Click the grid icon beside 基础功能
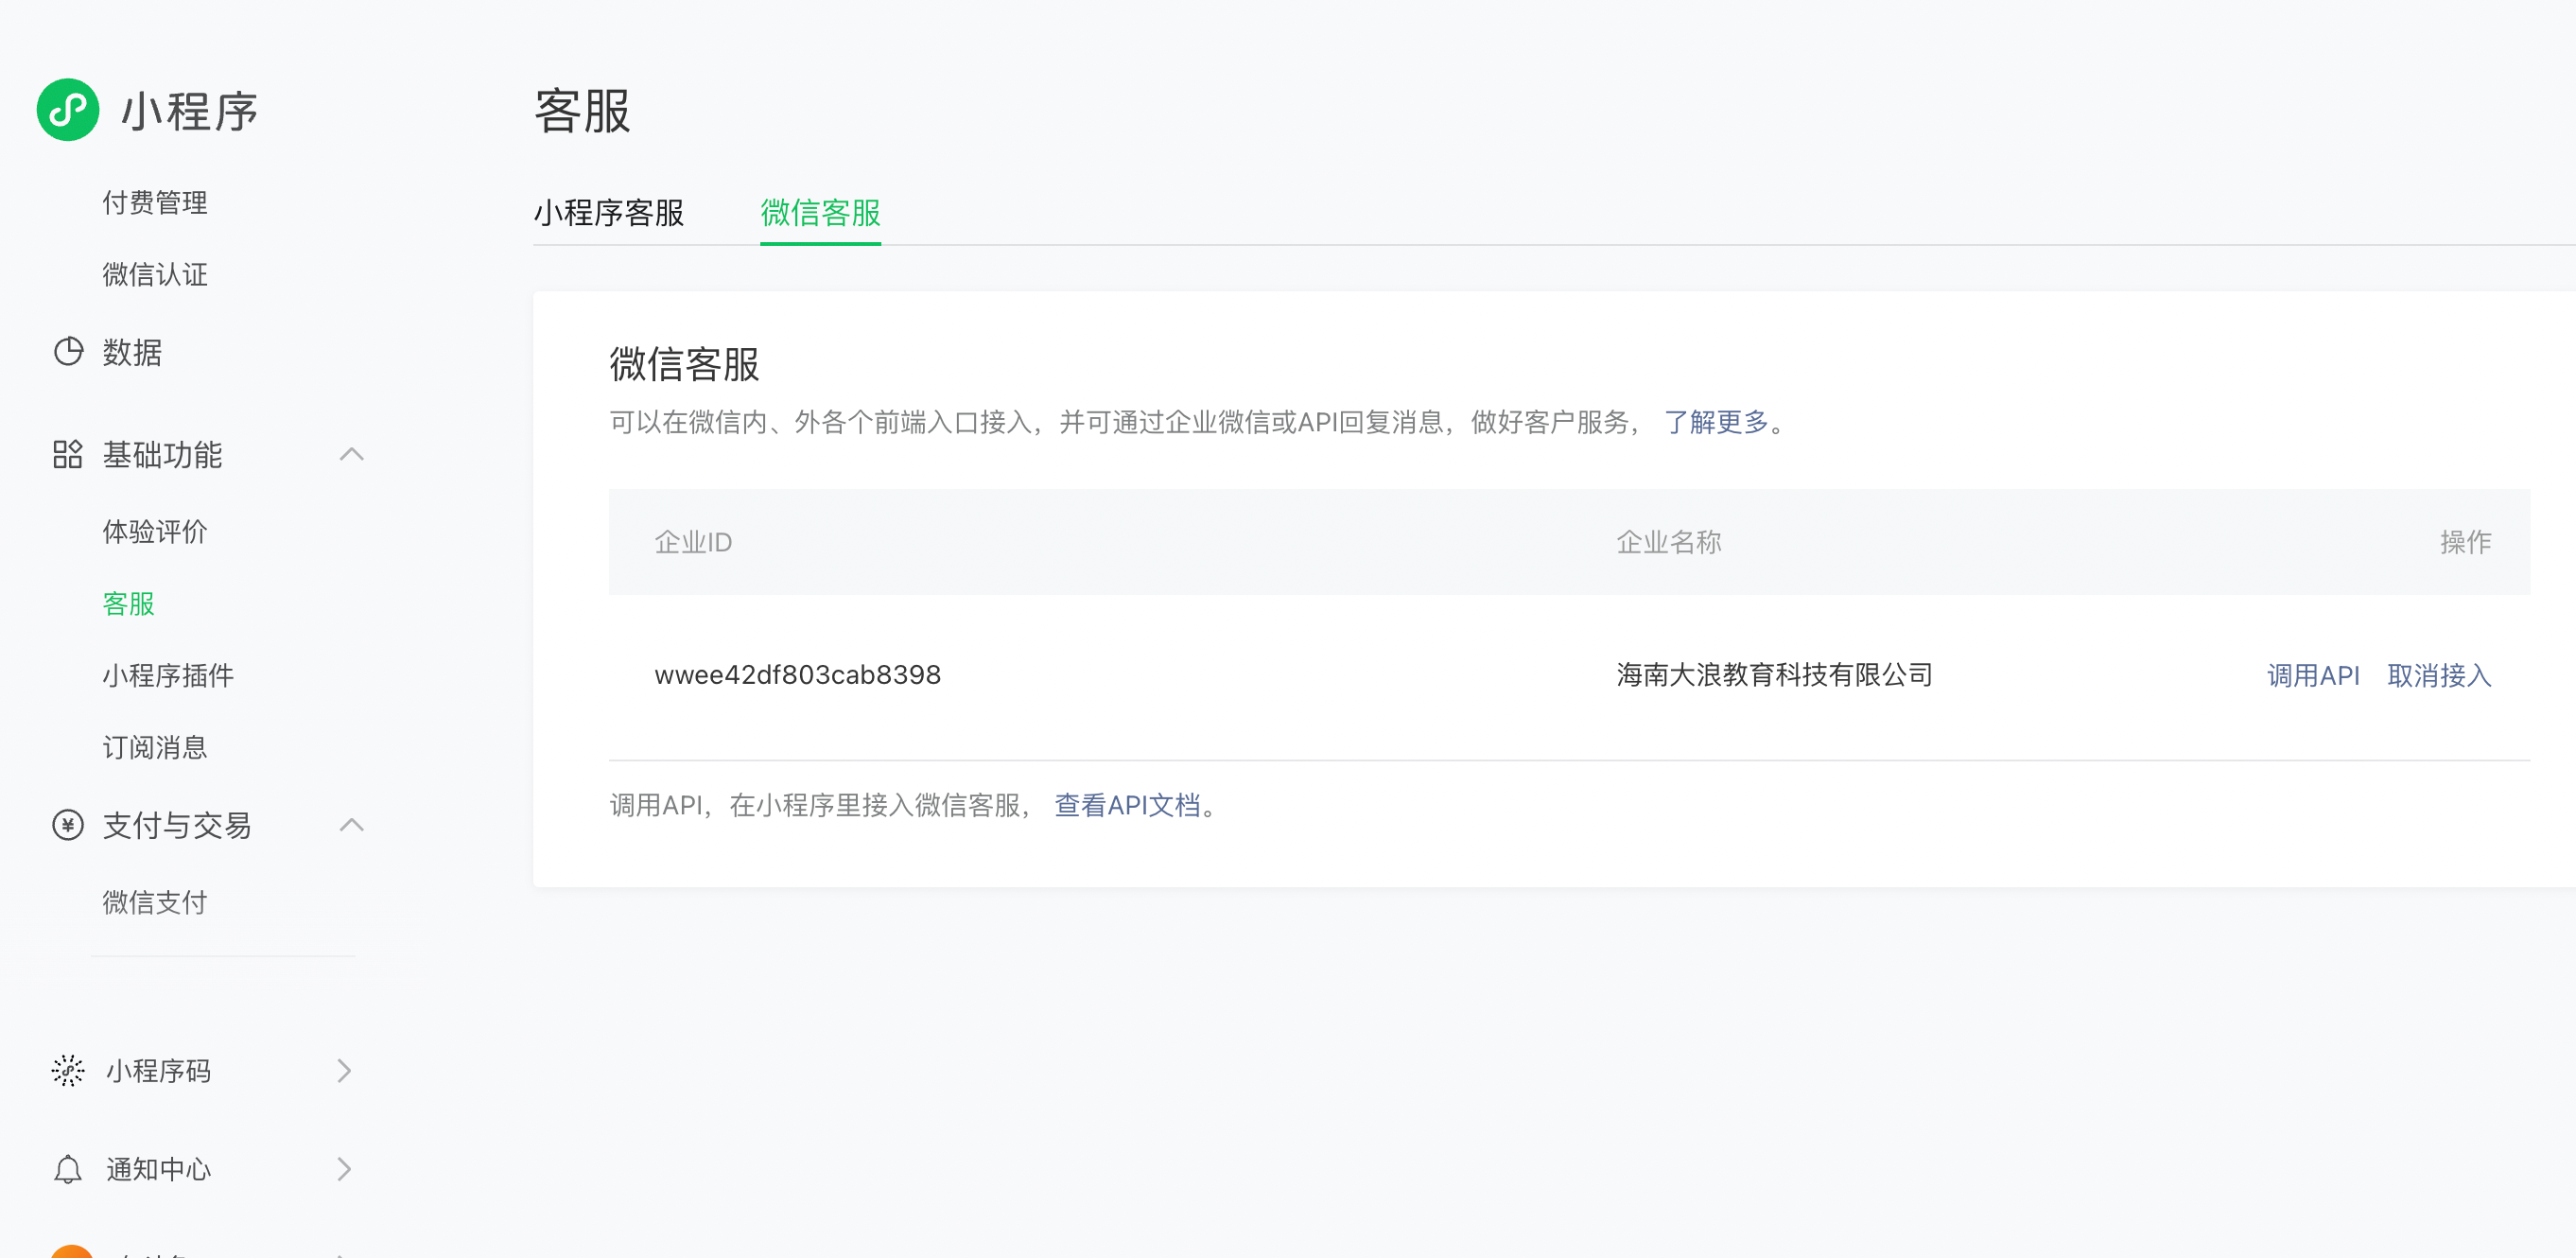This screenshot has width=2576, height=1258. coord(68,455)
